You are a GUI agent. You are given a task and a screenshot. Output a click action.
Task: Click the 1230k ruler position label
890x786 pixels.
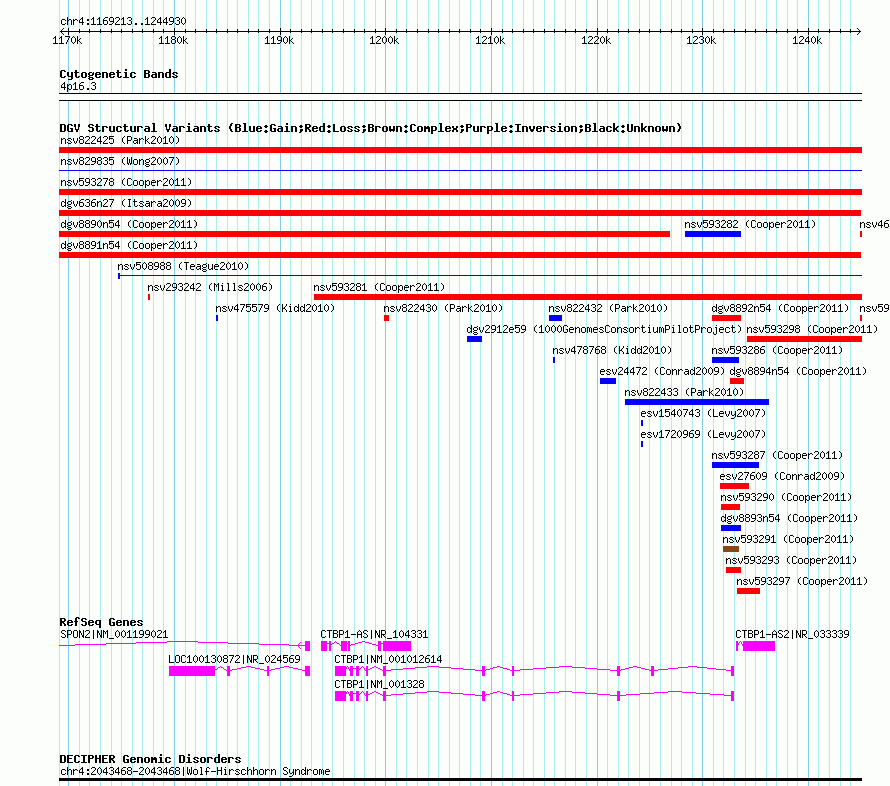coord(701,40)
